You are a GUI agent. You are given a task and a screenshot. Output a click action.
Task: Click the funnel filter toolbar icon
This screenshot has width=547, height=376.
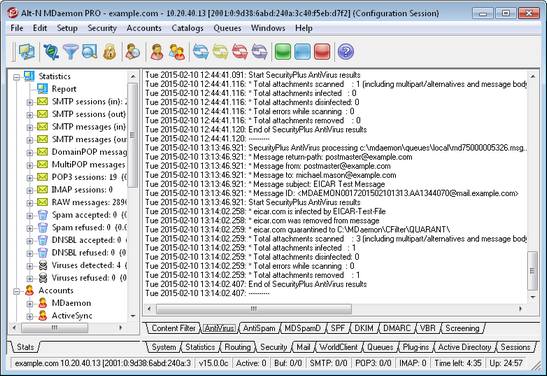click(70, 52)
